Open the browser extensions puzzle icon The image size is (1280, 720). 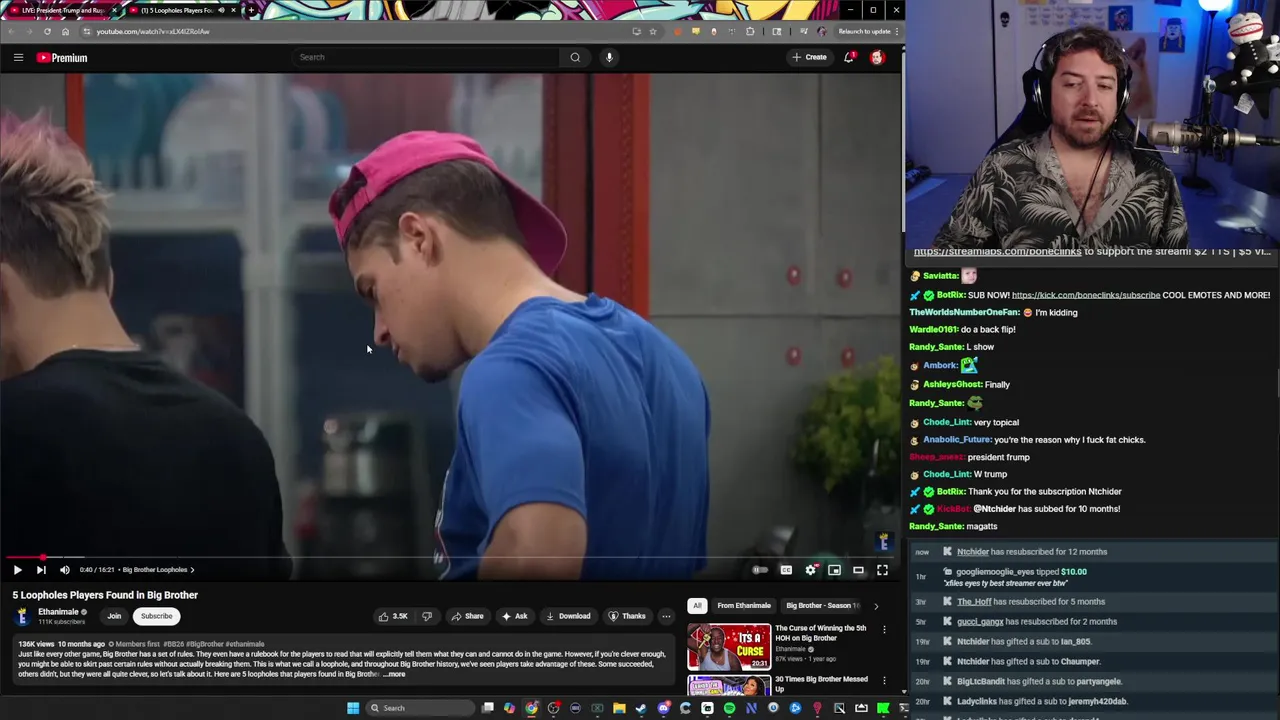tap(750, 31)
